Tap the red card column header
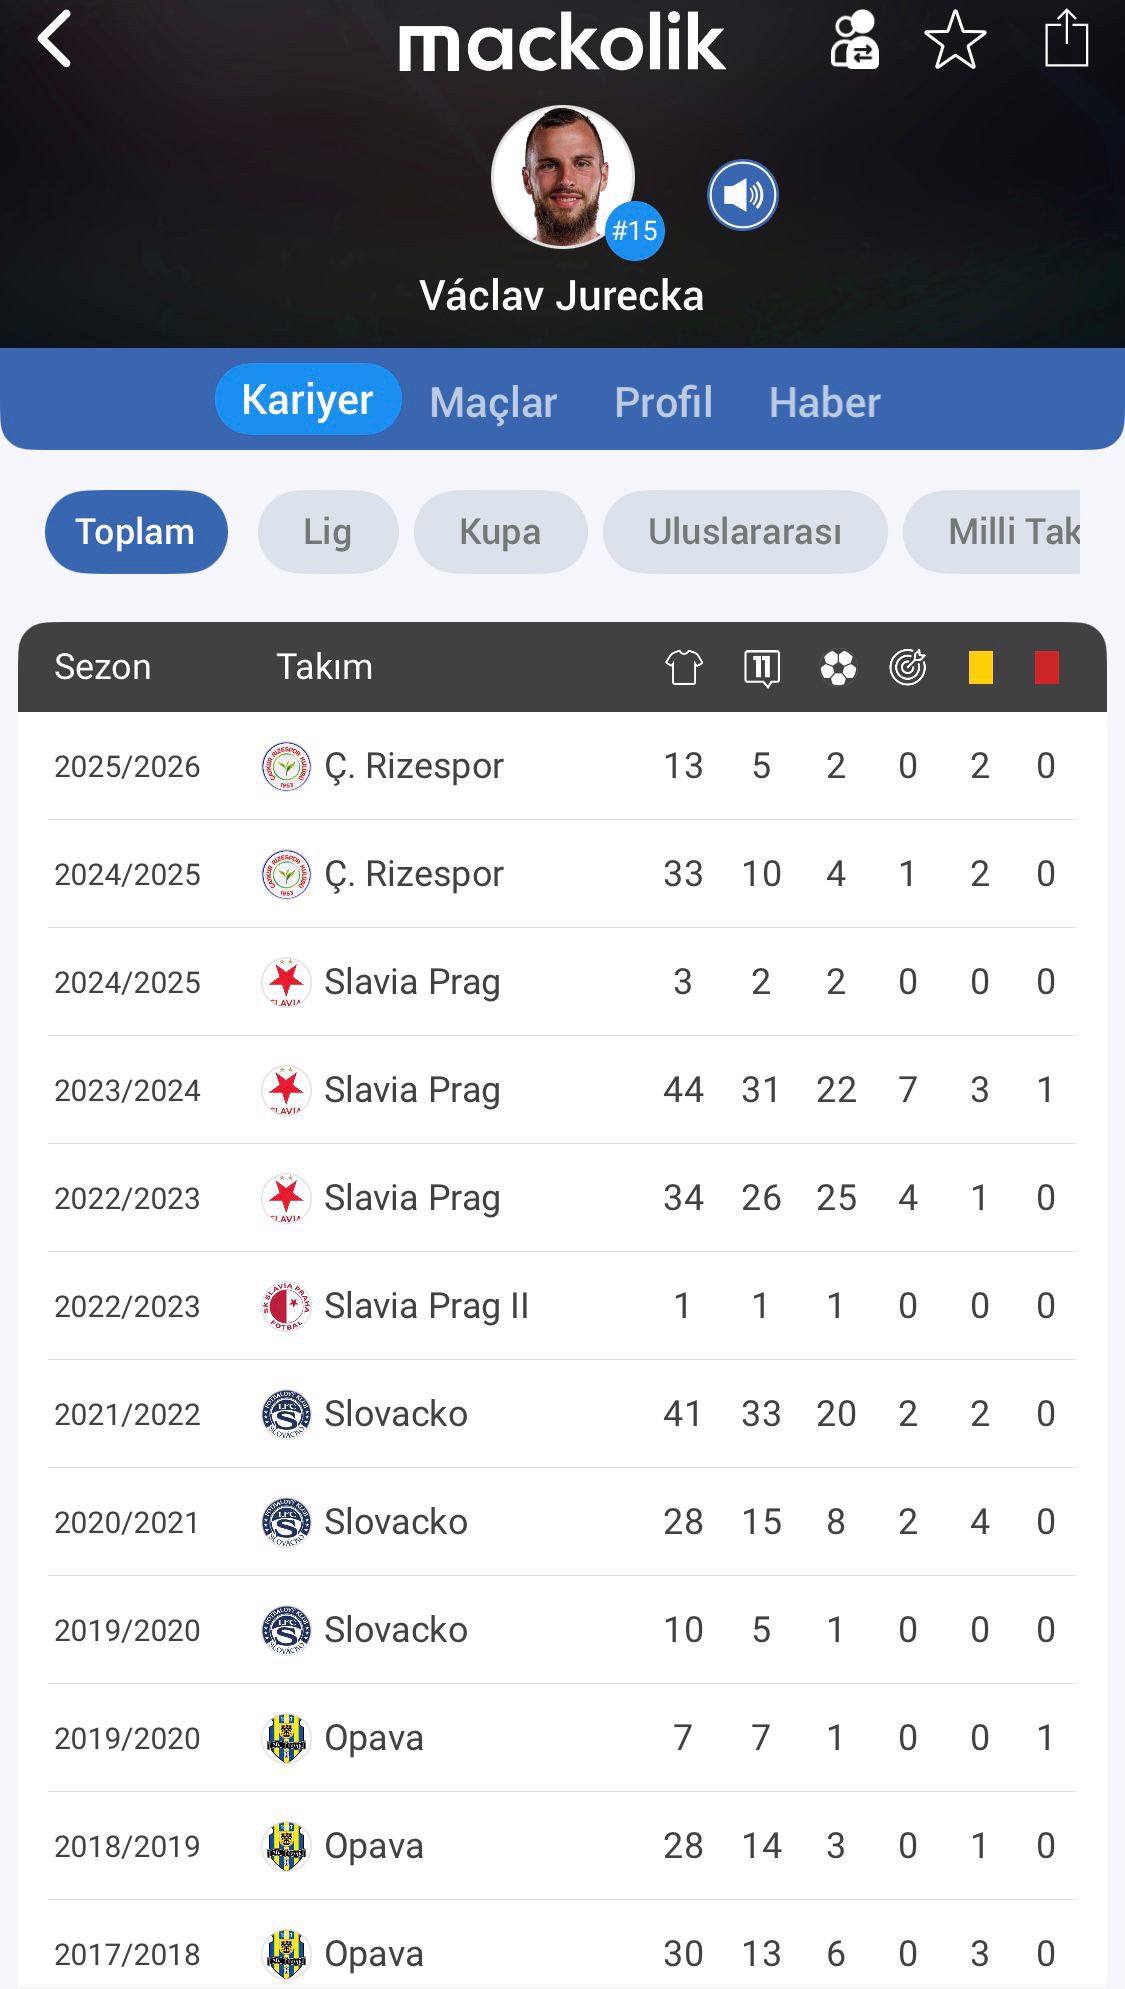 tap(1046, 667)
